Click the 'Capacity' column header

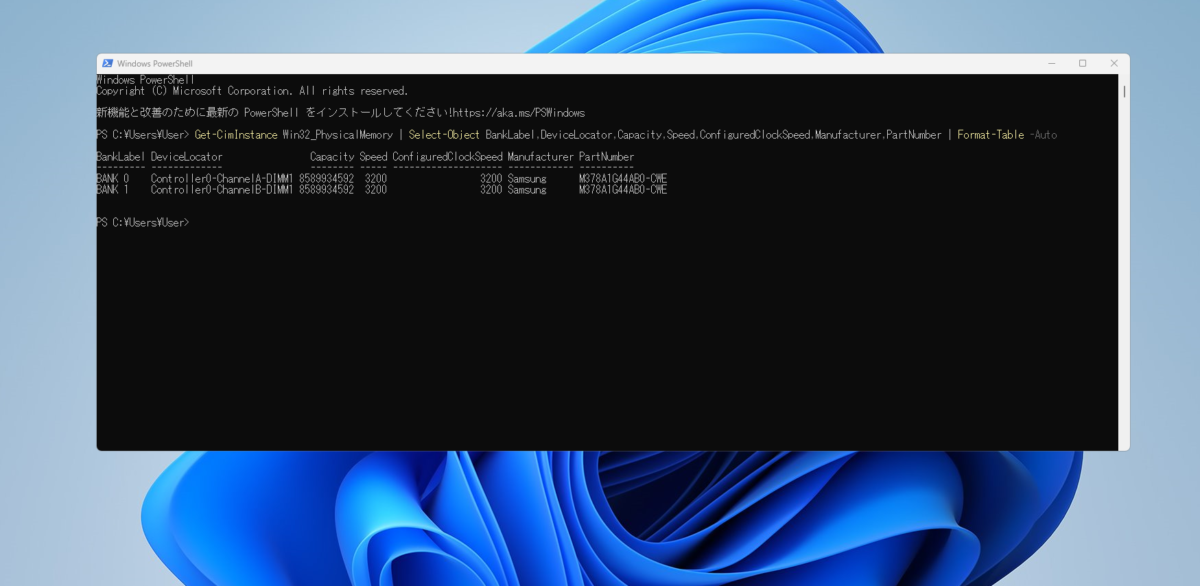[332, 157]
